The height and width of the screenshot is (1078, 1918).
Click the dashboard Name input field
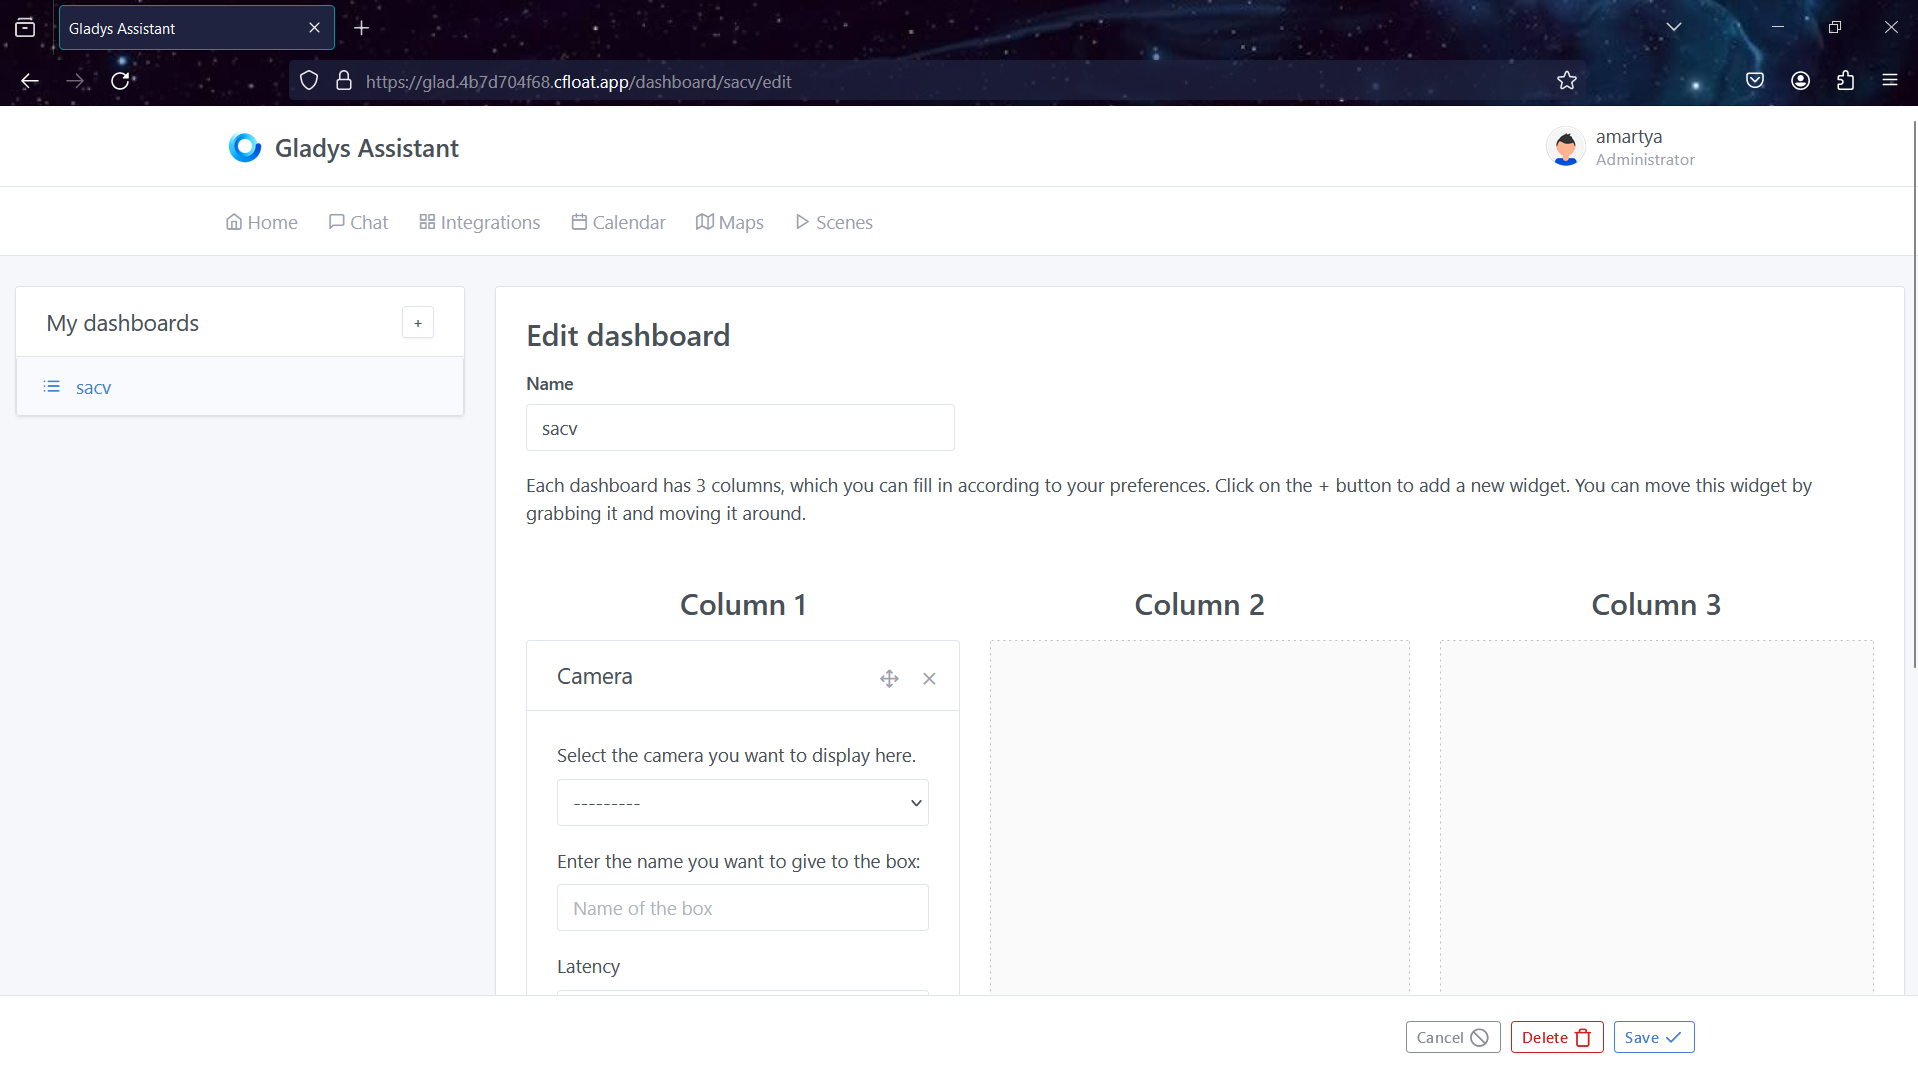[740, 428]
